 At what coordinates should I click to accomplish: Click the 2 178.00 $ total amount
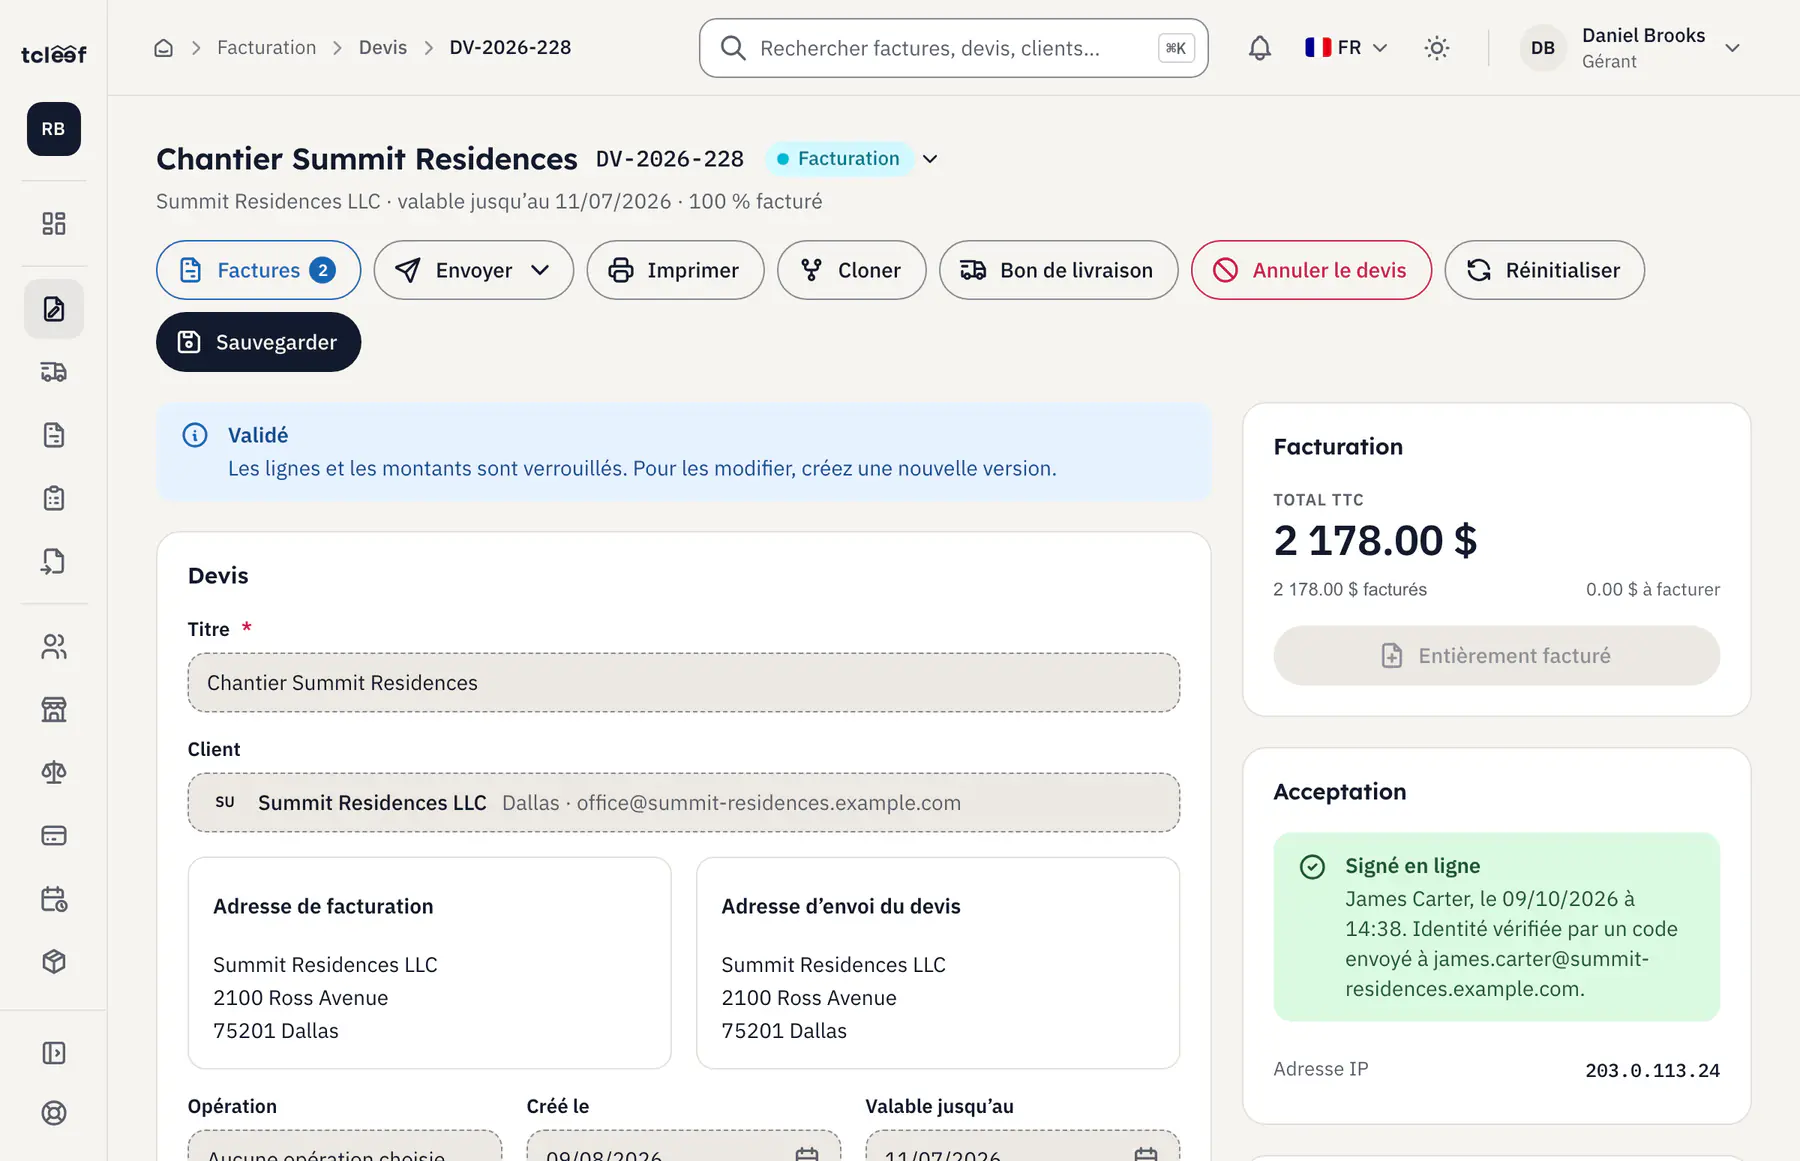1375,541
